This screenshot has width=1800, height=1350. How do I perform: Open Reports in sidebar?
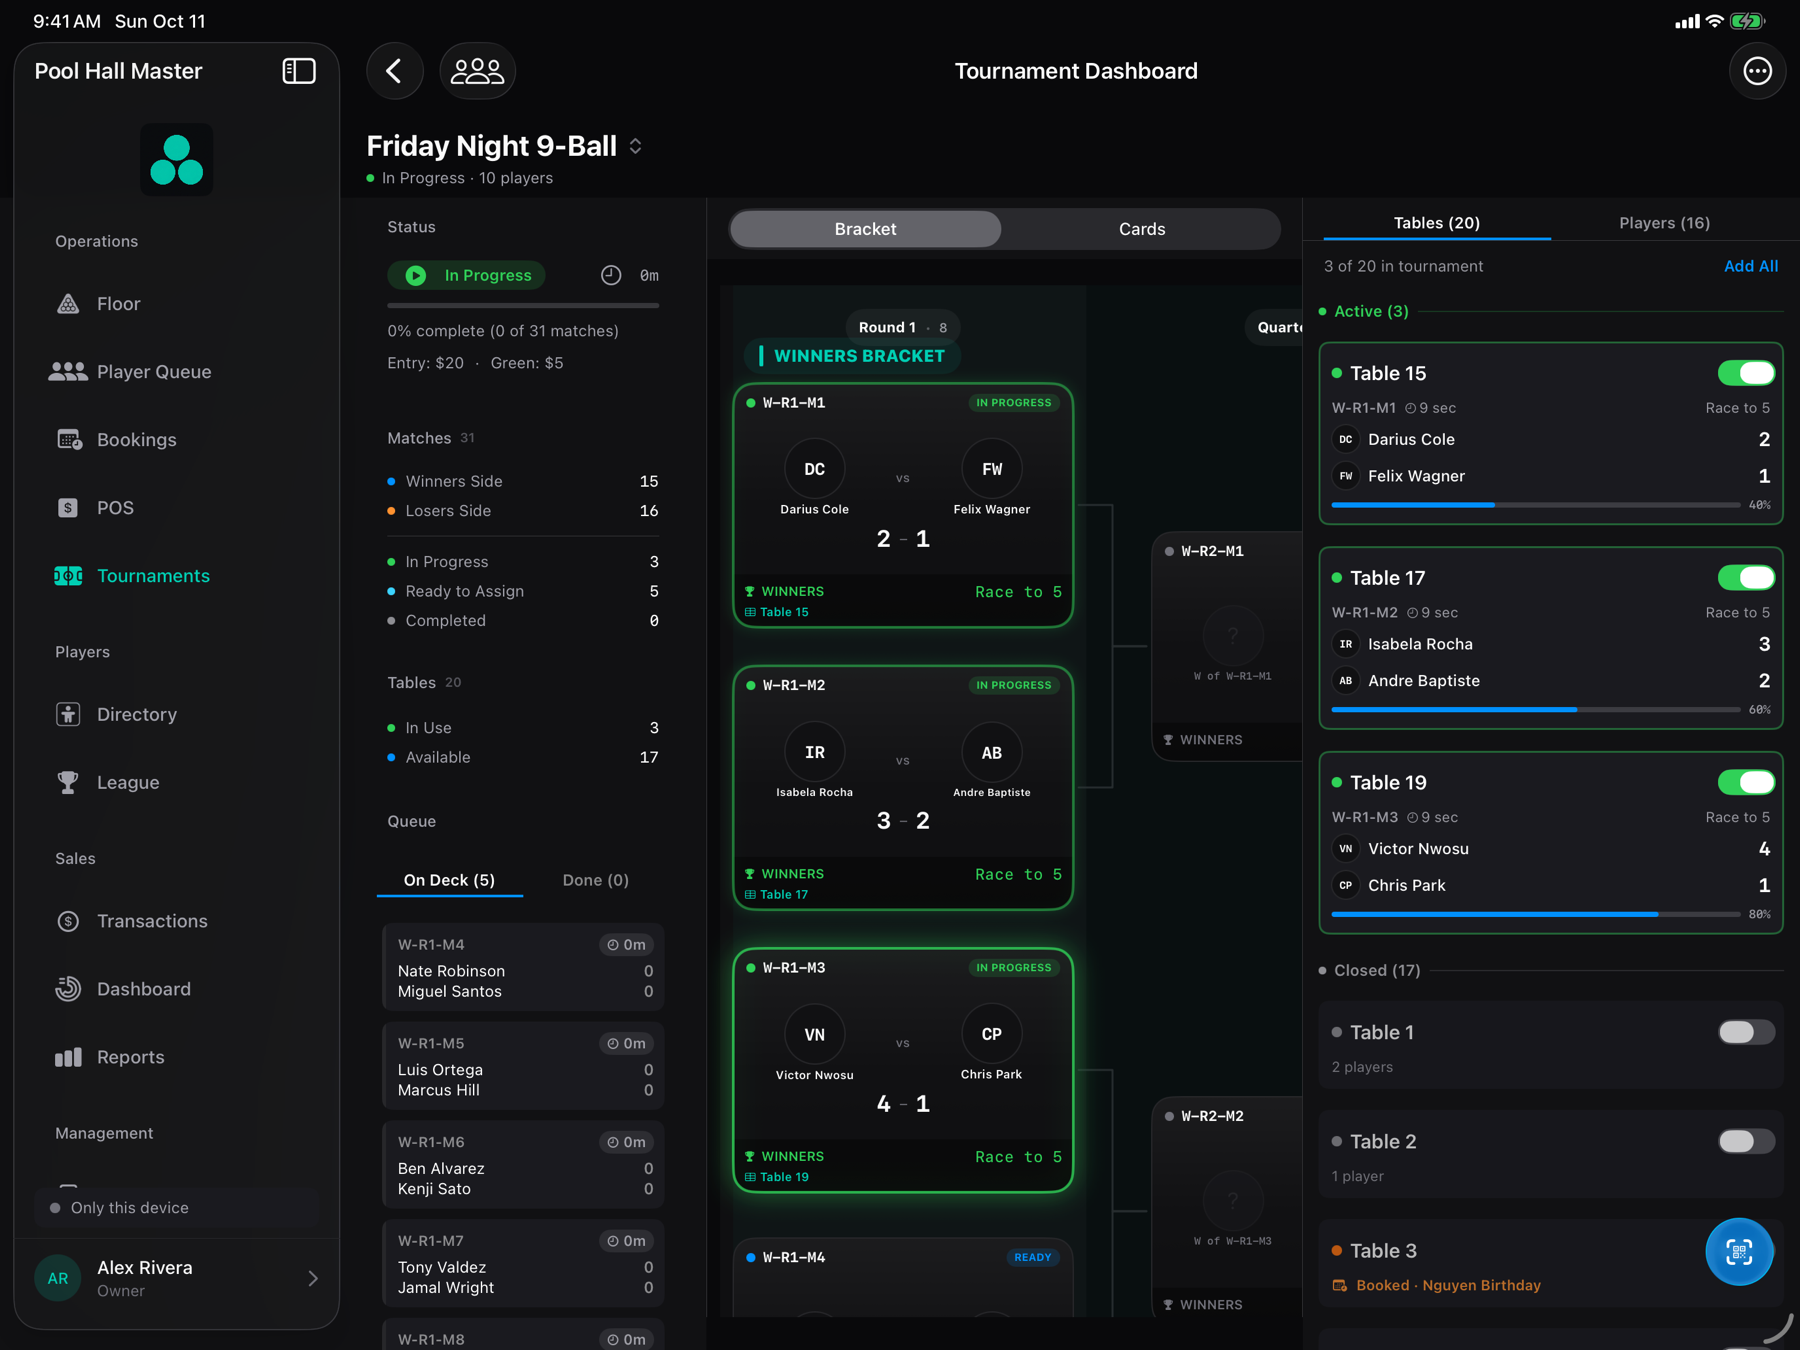[x=177, y=1057]
